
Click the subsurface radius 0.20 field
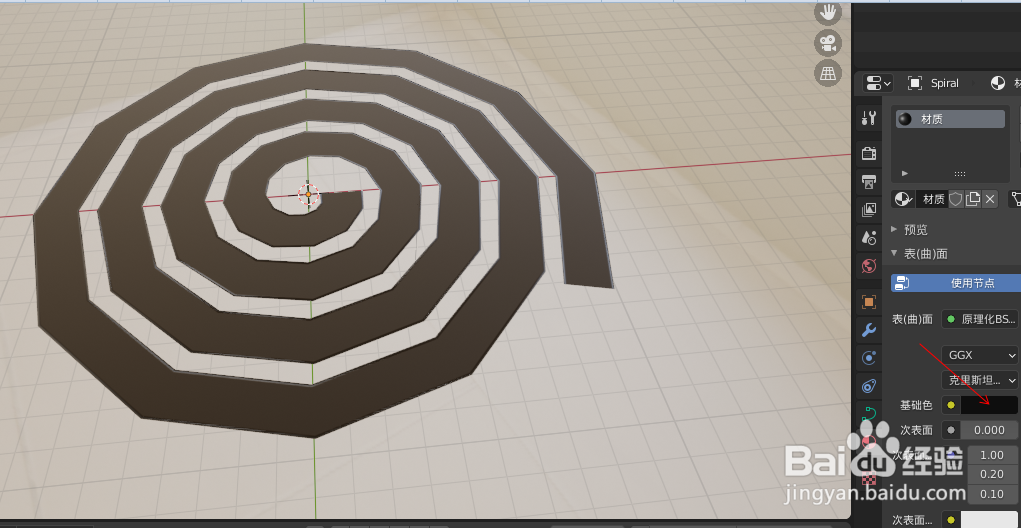(992, 474)
